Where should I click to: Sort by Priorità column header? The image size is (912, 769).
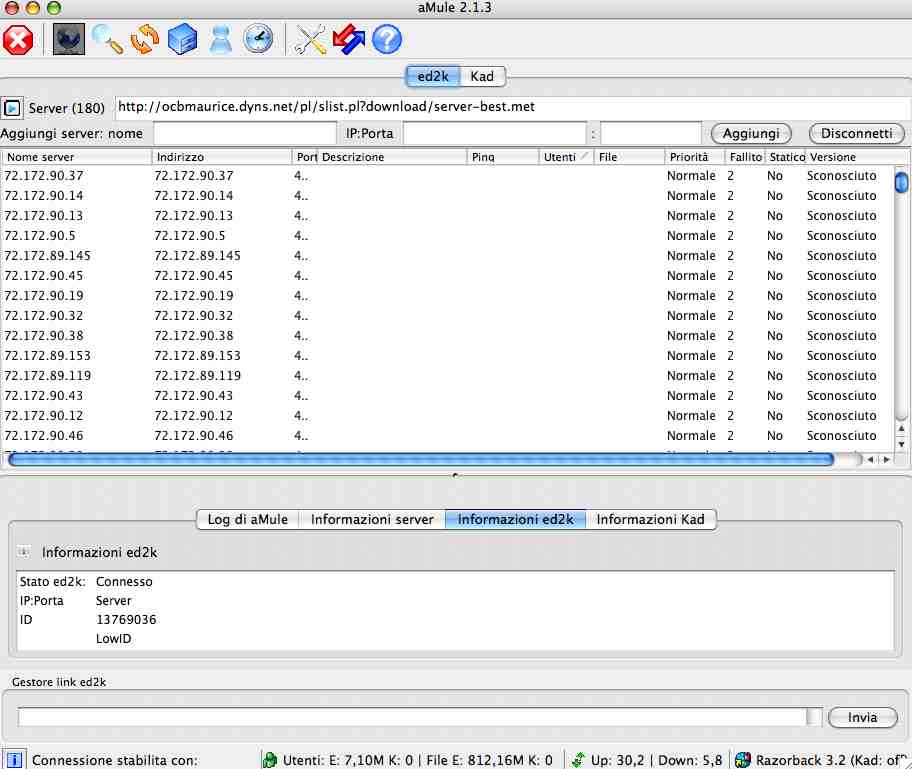pos(694,157)
